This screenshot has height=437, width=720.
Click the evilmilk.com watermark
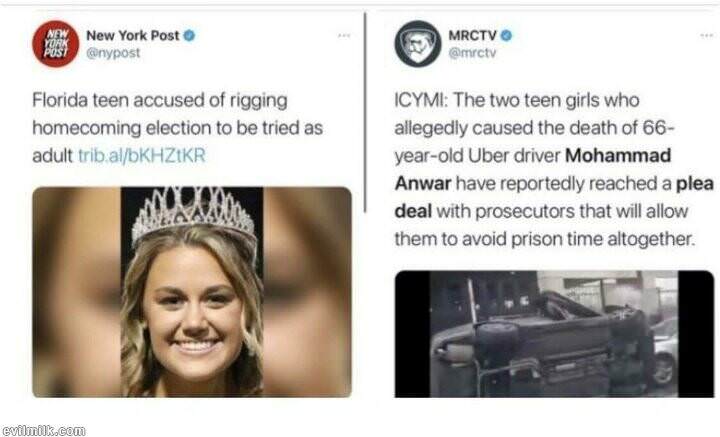coord(43,429)
